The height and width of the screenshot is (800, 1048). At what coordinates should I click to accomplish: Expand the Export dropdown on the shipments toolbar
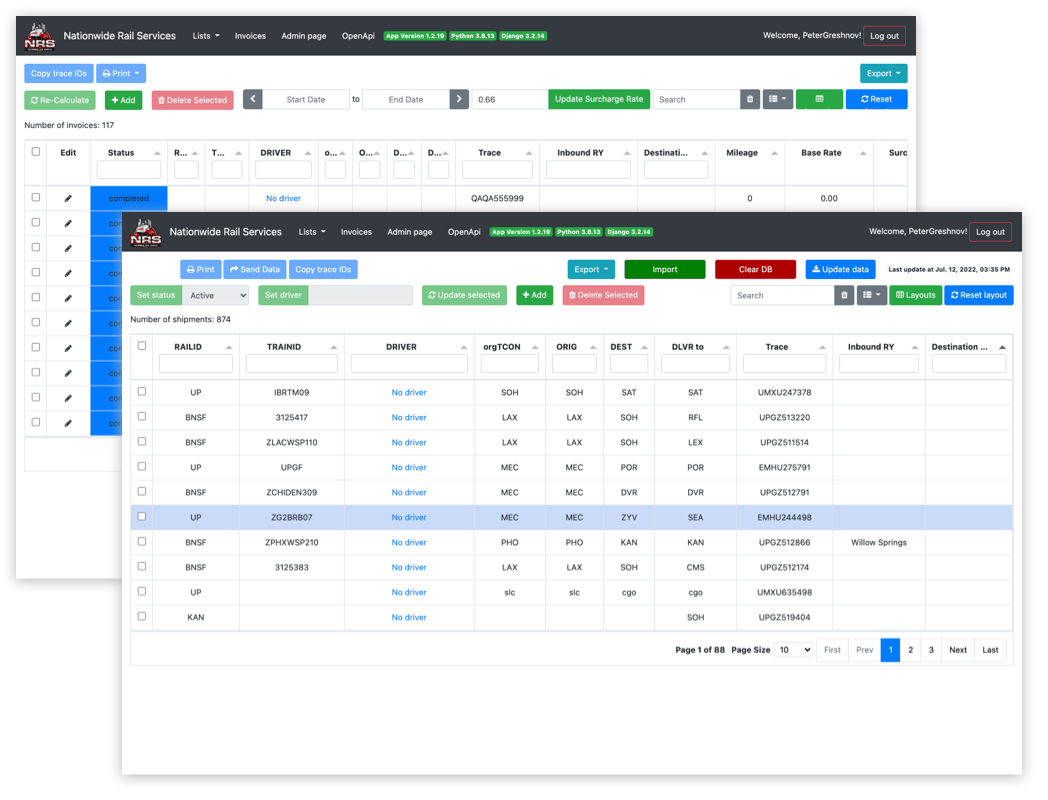[x=590, y=269]
